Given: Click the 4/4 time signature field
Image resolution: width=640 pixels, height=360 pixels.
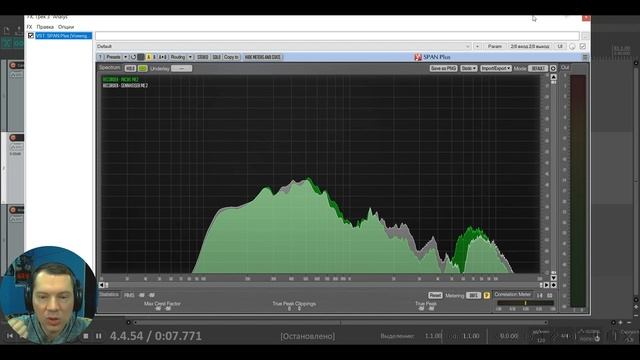Looking at the screenshot, I should [564, 336].
